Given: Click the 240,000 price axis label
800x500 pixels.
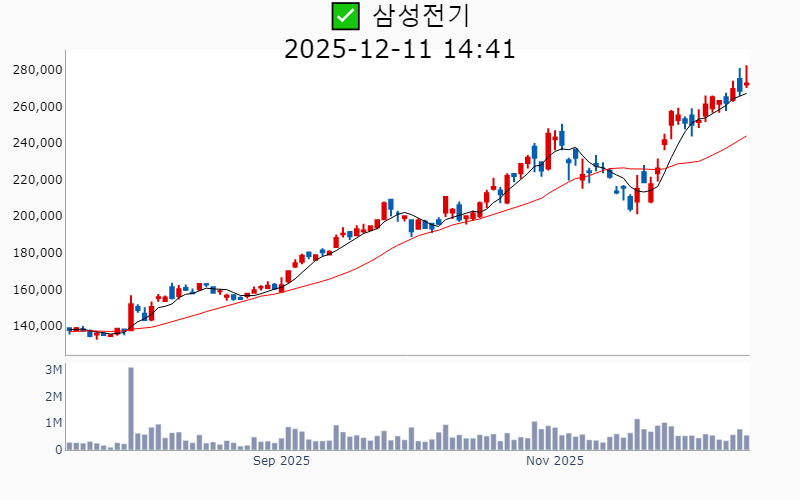Looking at the screenshot, I should (x=38, y=143).
